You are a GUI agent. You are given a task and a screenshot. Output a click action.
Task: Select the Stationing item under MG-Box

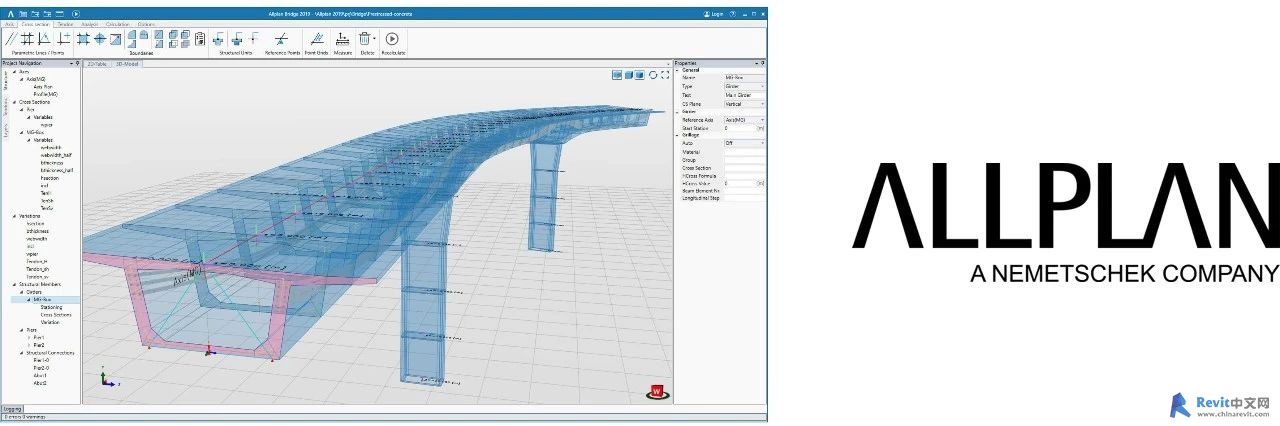pos(52,307)
